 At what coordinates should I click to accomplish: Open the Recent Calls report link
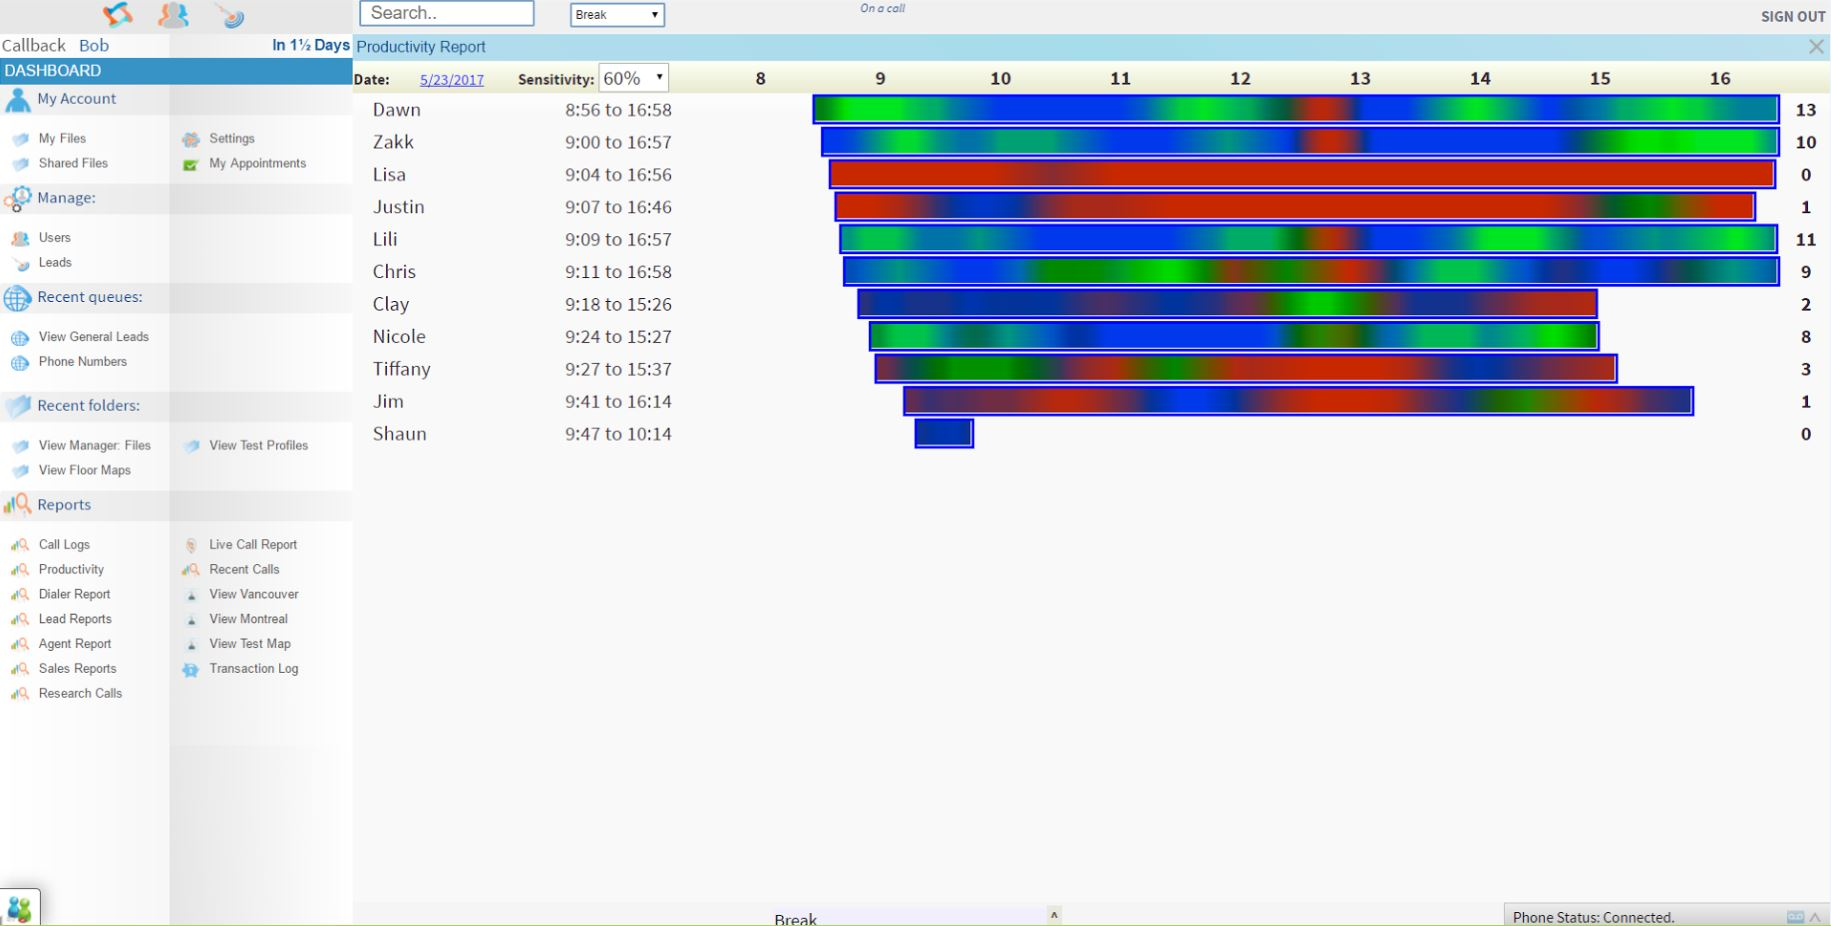pyautogui.click(x=244, y=569)
